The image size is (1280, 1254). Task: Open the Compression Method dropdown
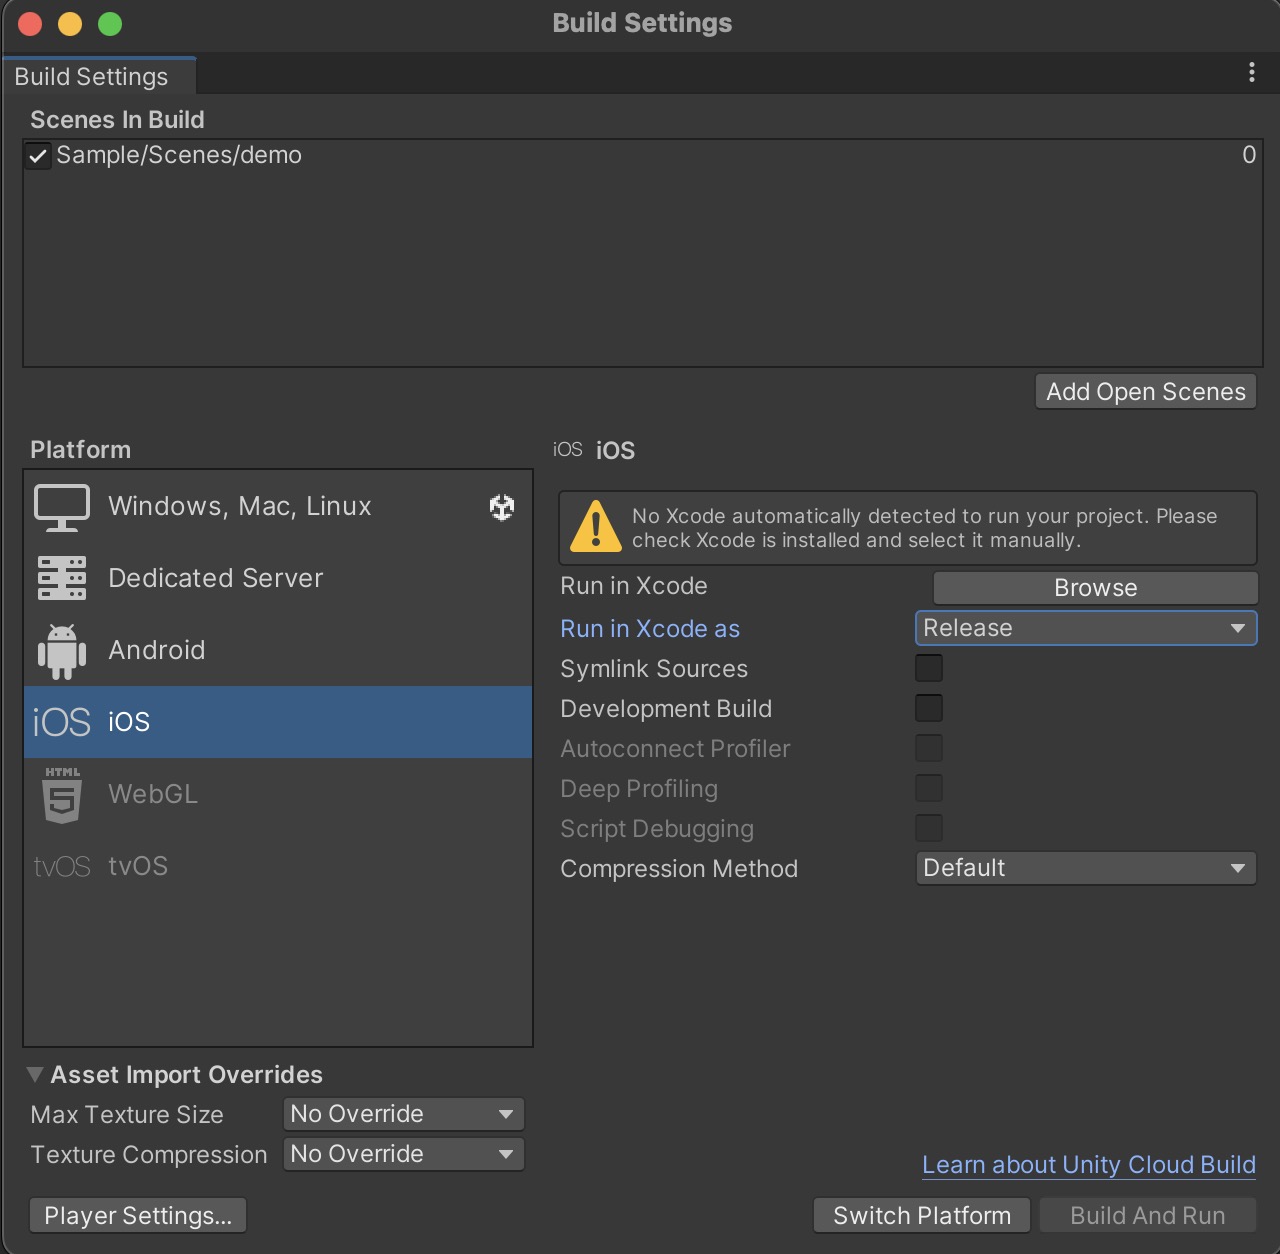tap(1086, 868)
